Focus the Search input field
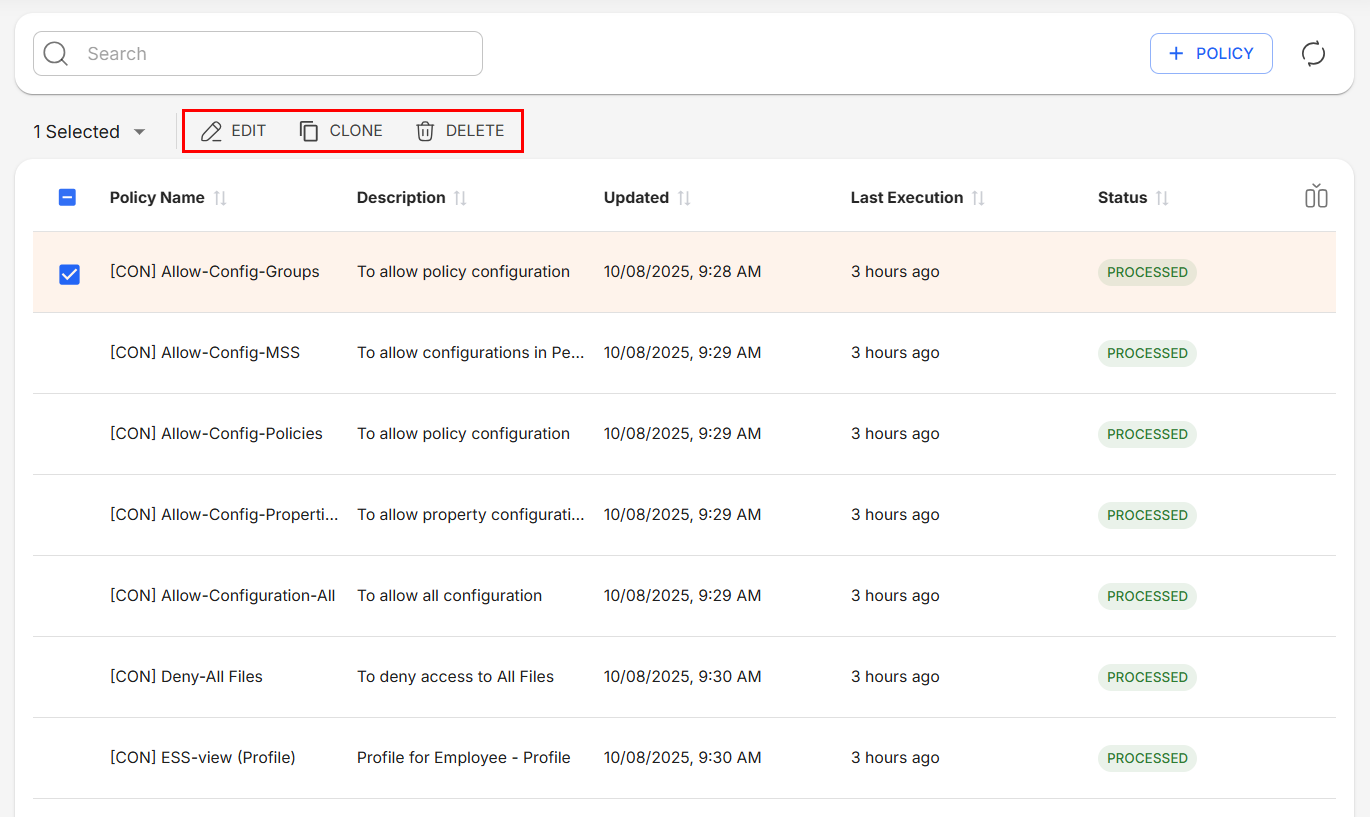Image resolution: width=1370 pixels, height=817 pixels. pos(280,54)
